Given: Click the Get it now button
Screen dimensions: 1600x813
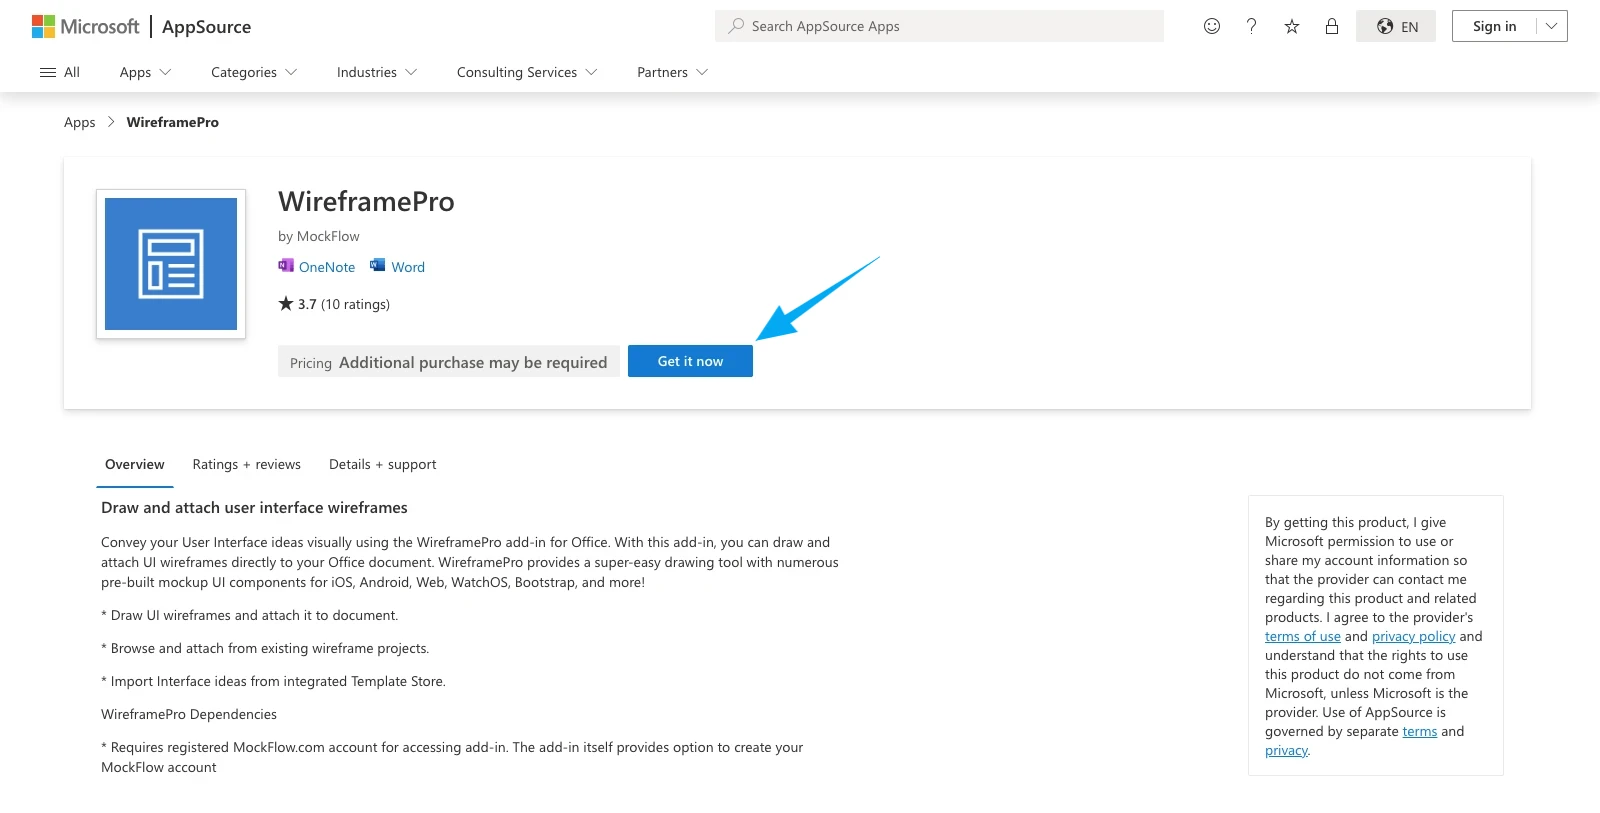Looking at the screenshot, I should pos(690,361).
